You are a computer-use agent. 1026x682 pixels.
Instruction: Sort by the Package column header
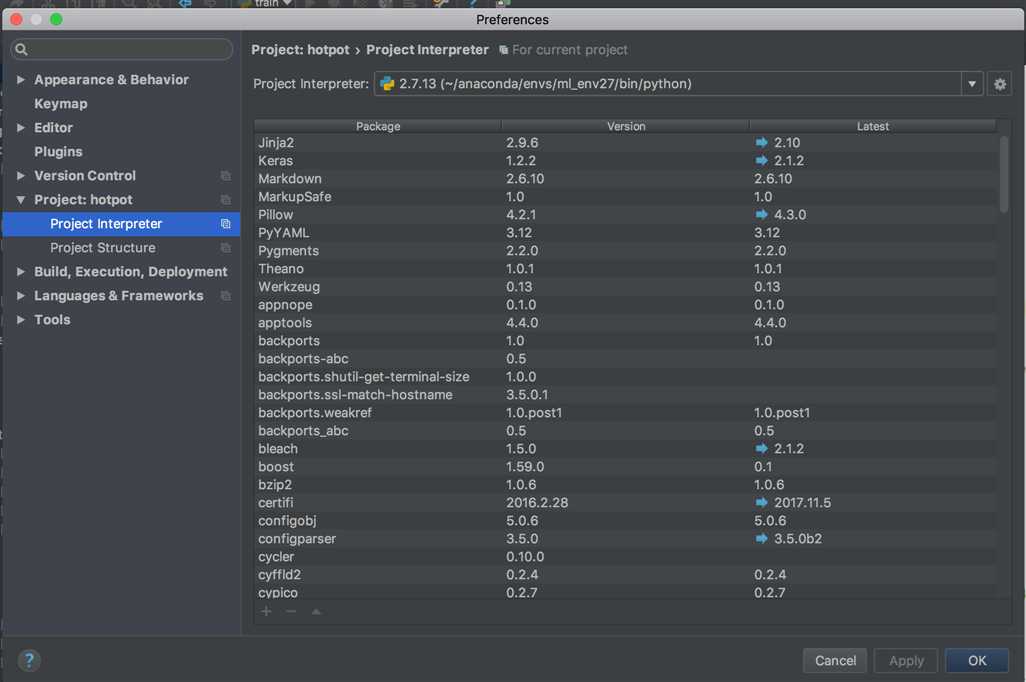coord(378,126)
